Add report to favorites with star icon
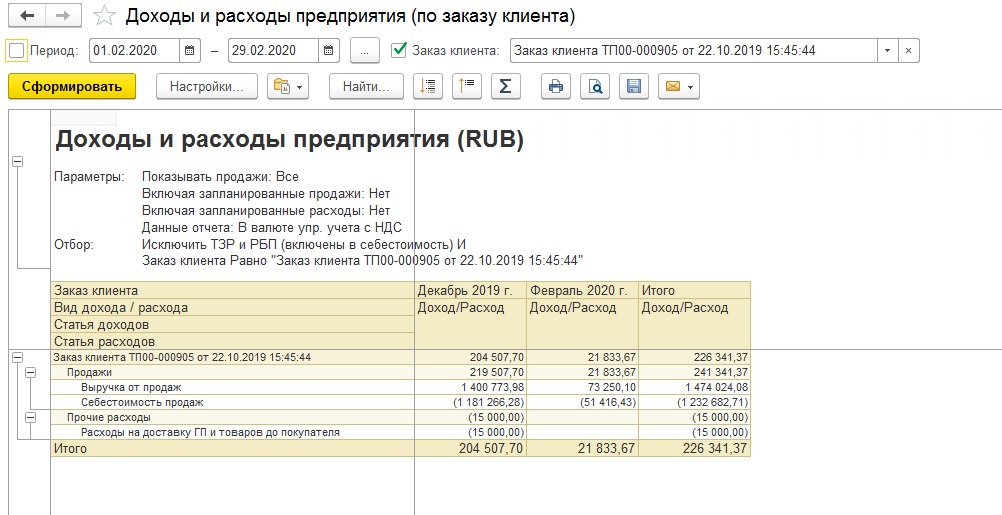The height and width of the screenshot is (515, 1002). point(102,17)
